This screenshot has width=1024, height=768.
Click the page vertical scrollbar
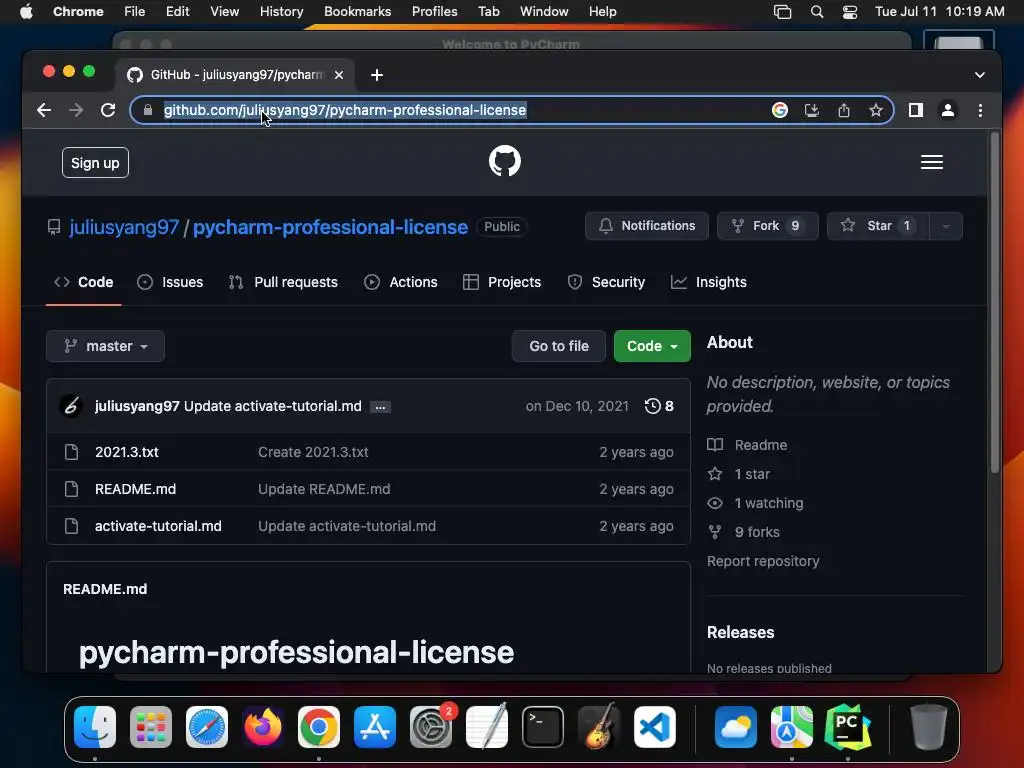tap(995, 303)
